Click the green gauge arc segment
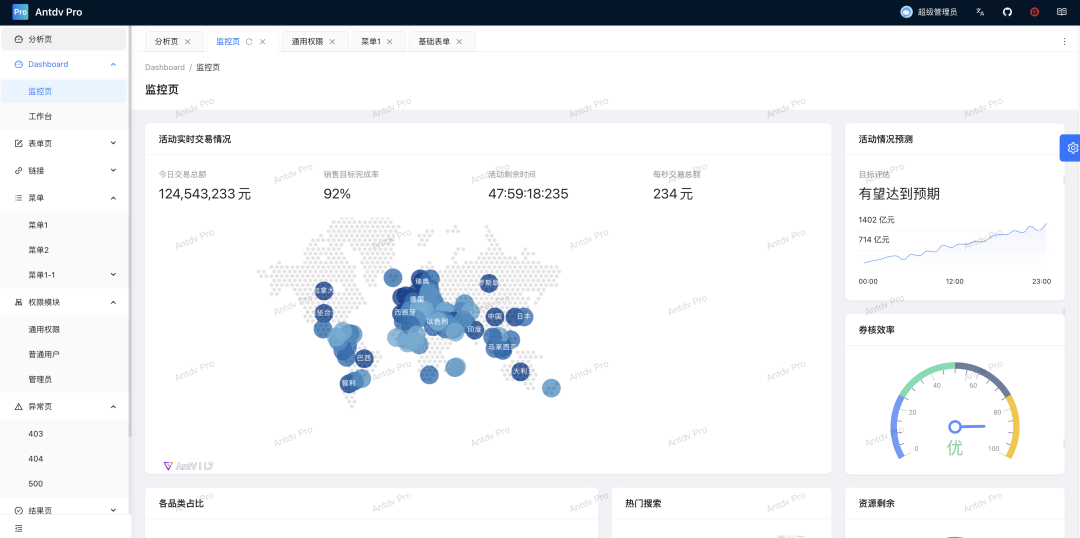This screenshot has height=538, width=1080. pos(926,377)
